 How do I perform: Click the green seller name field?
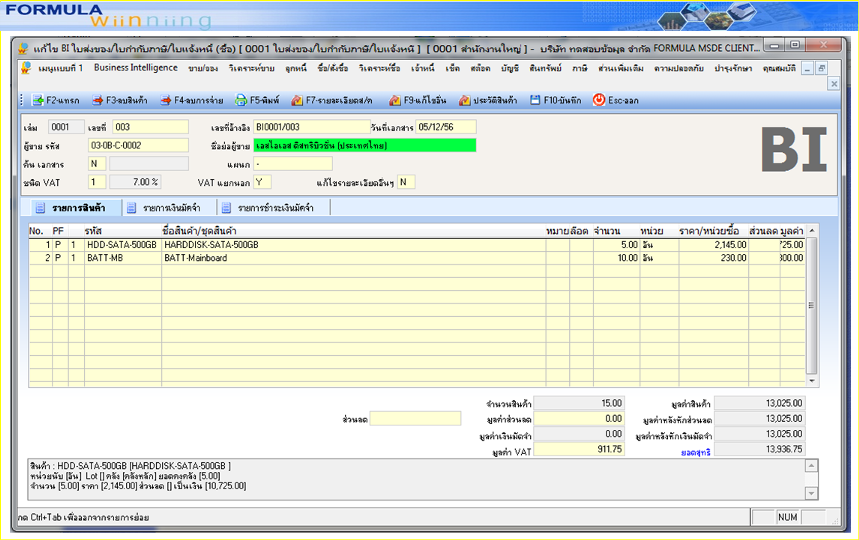pyautogui.click(x=365, y=145)
